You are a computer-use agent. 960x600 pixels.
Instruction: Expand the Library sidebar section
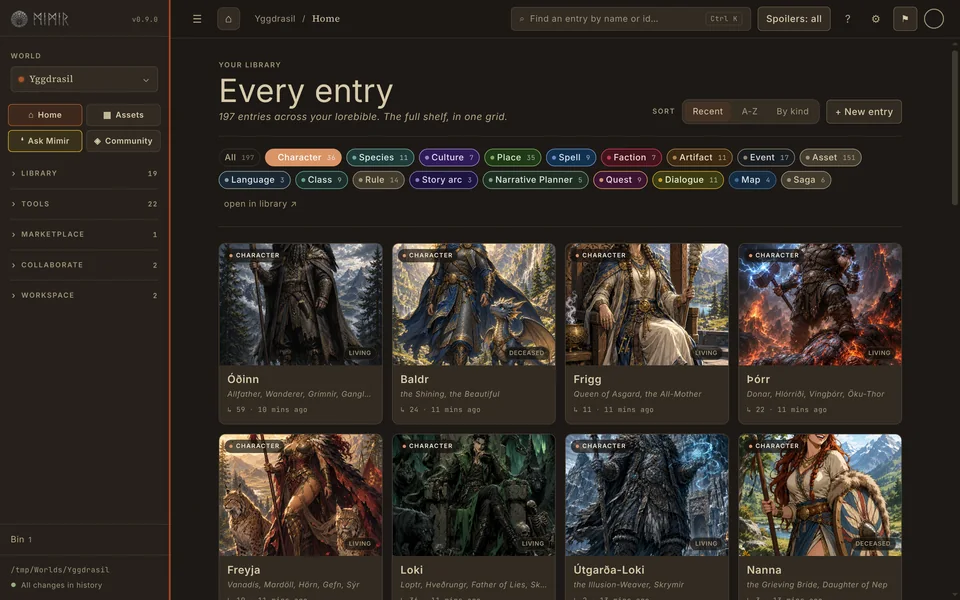pyautogui.click(x=84, y=173)
